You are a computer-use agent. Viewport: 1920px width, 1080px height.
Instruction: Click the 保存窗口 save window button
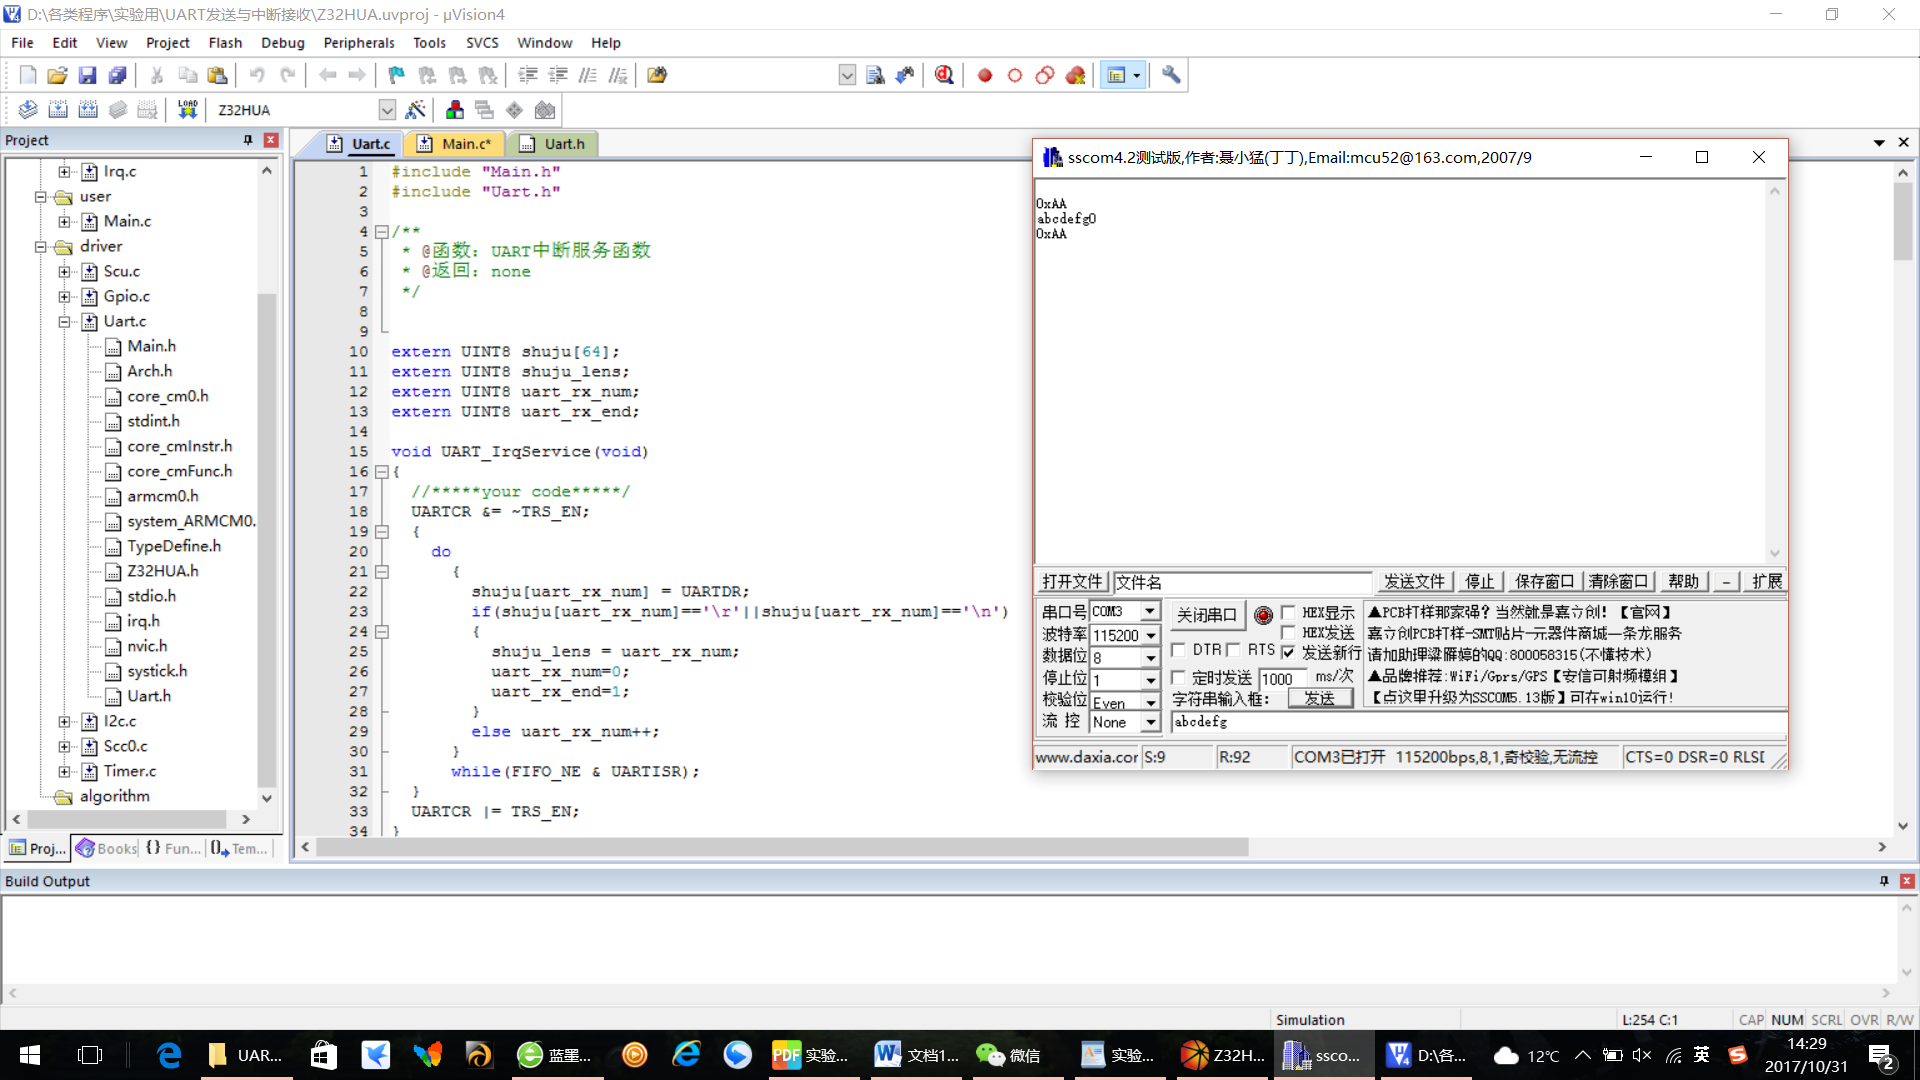(1544, 582)
